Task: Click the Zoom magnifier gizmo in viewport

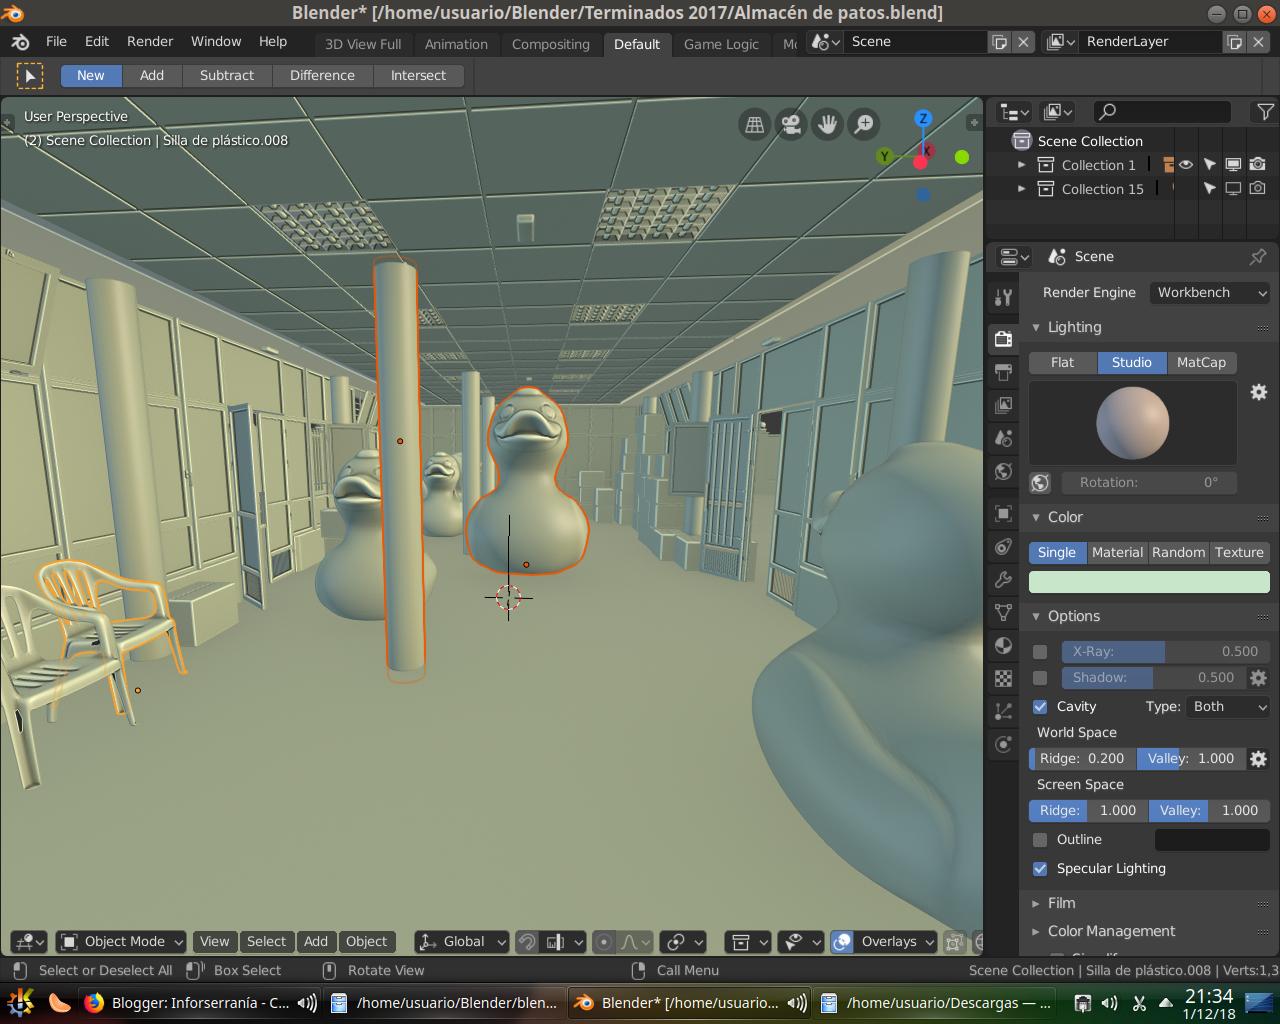Action: pyautogui.click(x=863, y=124)
